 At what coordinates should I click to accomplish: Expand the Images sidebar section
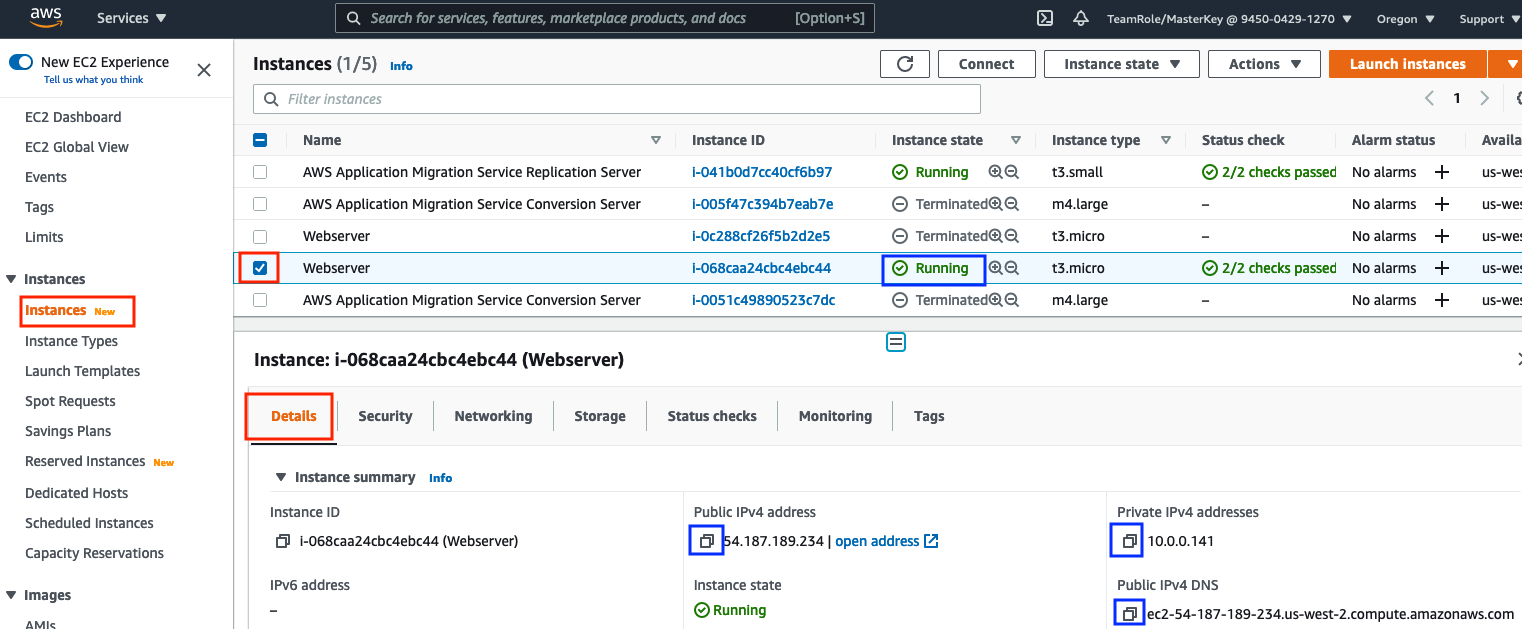click(11, 595)
